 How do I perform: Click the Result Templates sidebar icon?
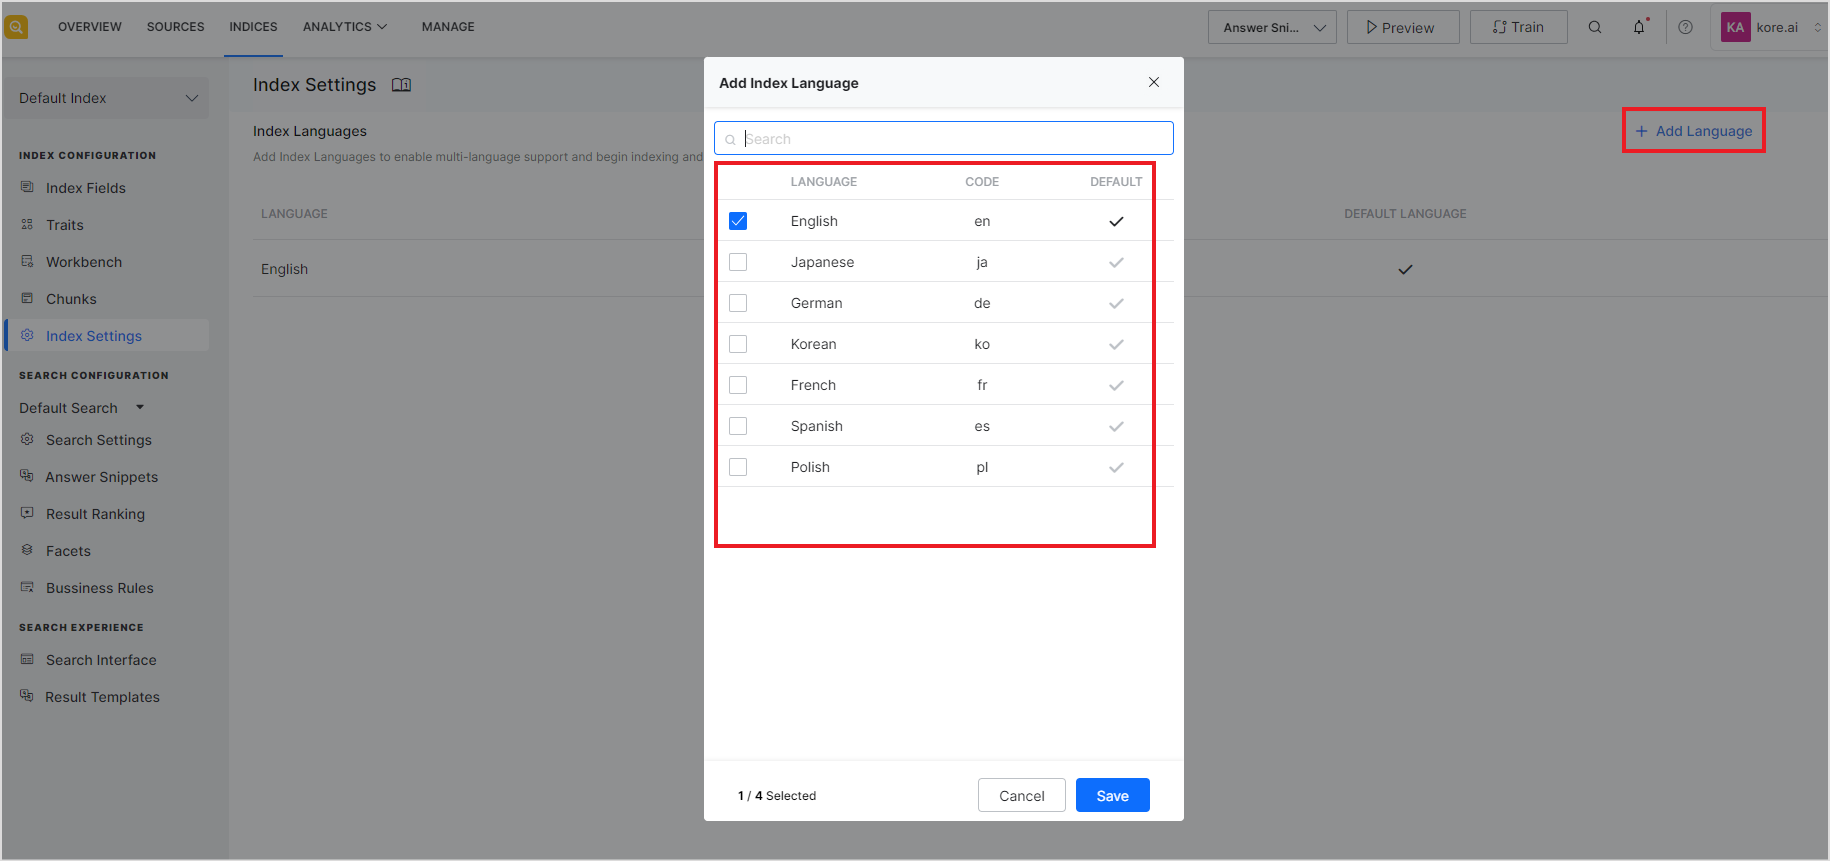[x=27, y=696]
